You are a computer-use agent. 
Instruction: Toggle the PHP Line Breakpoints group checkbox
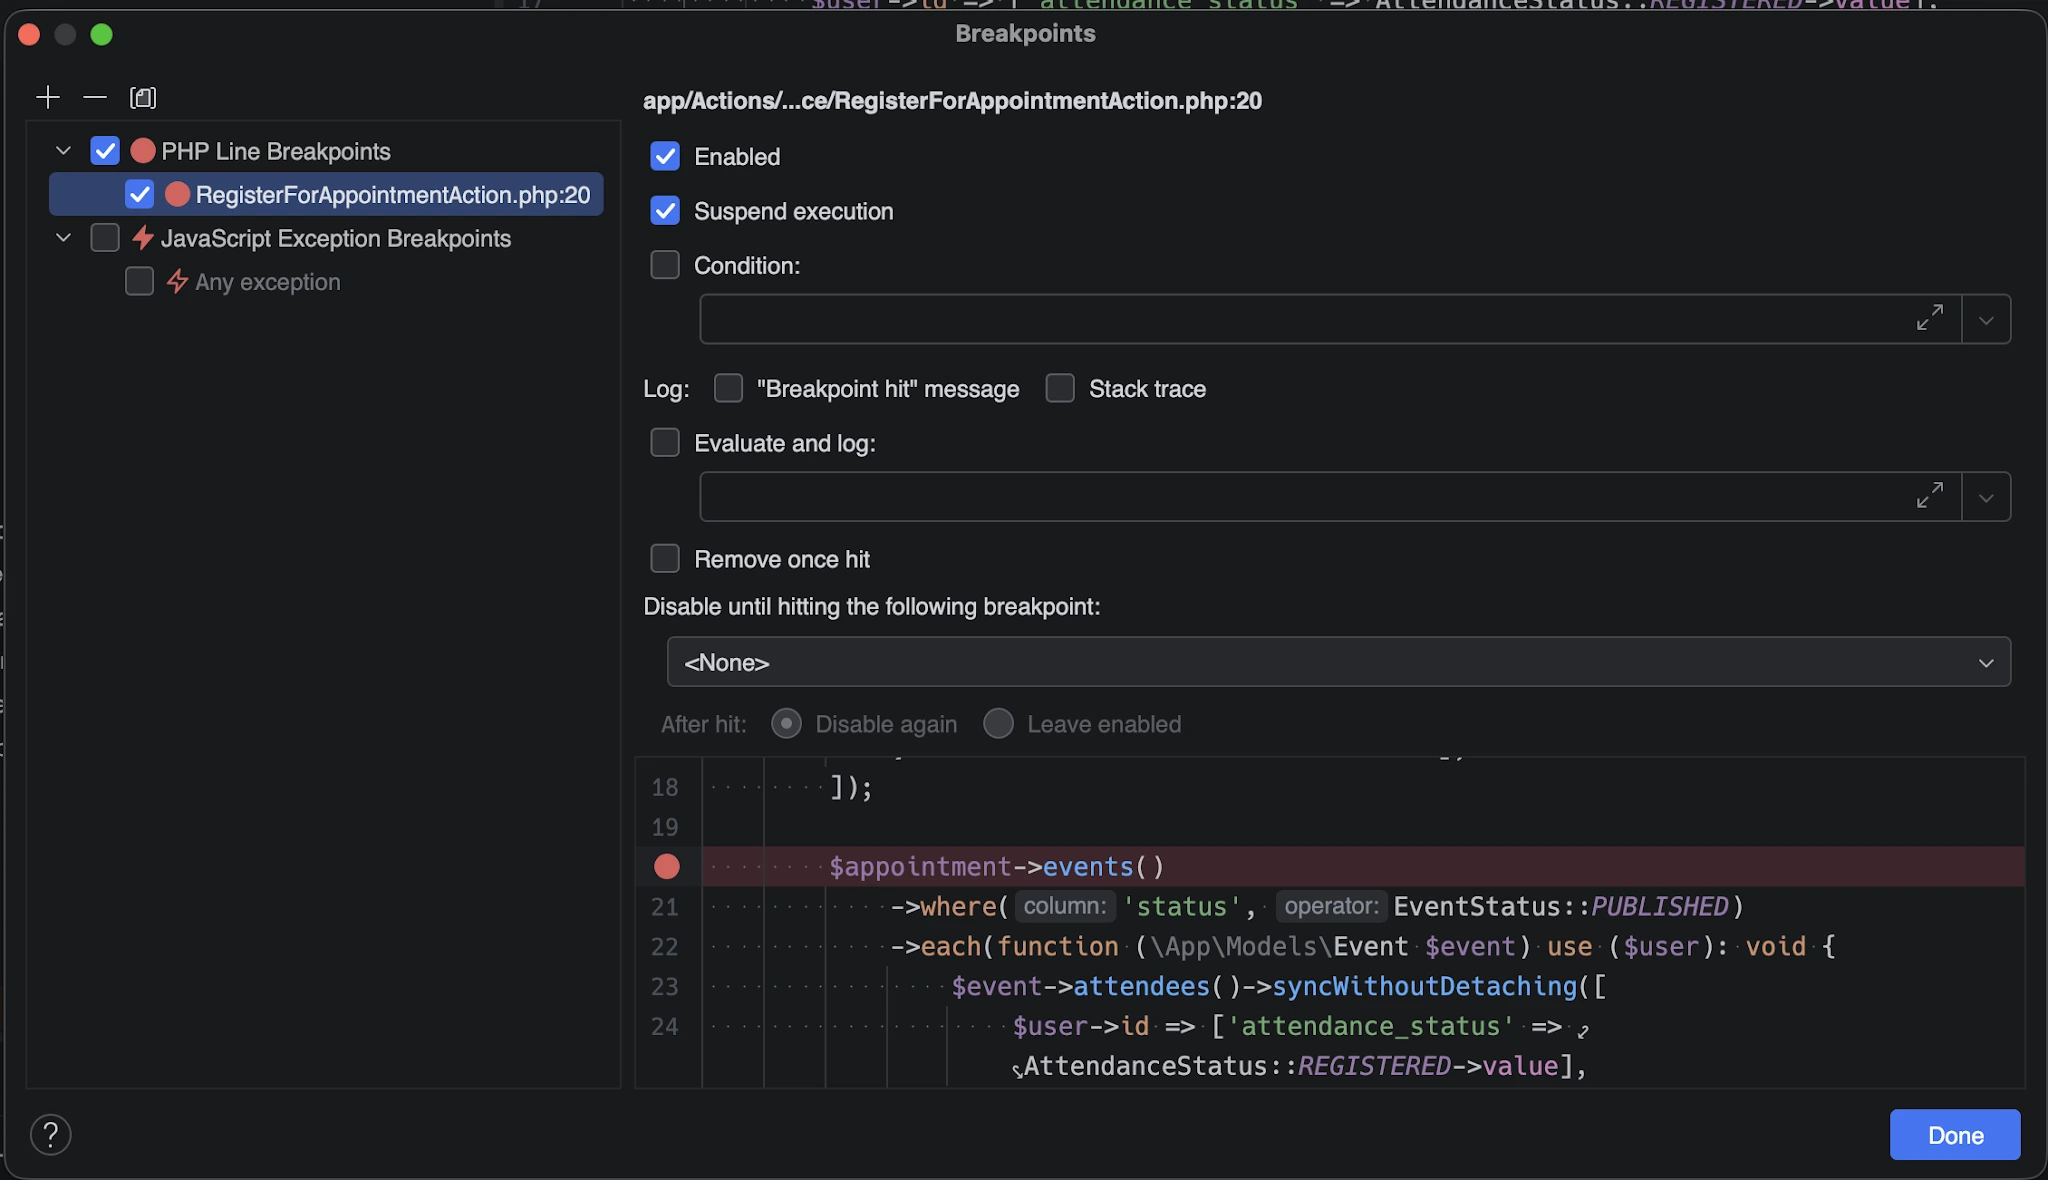click(x=105, y=151)
